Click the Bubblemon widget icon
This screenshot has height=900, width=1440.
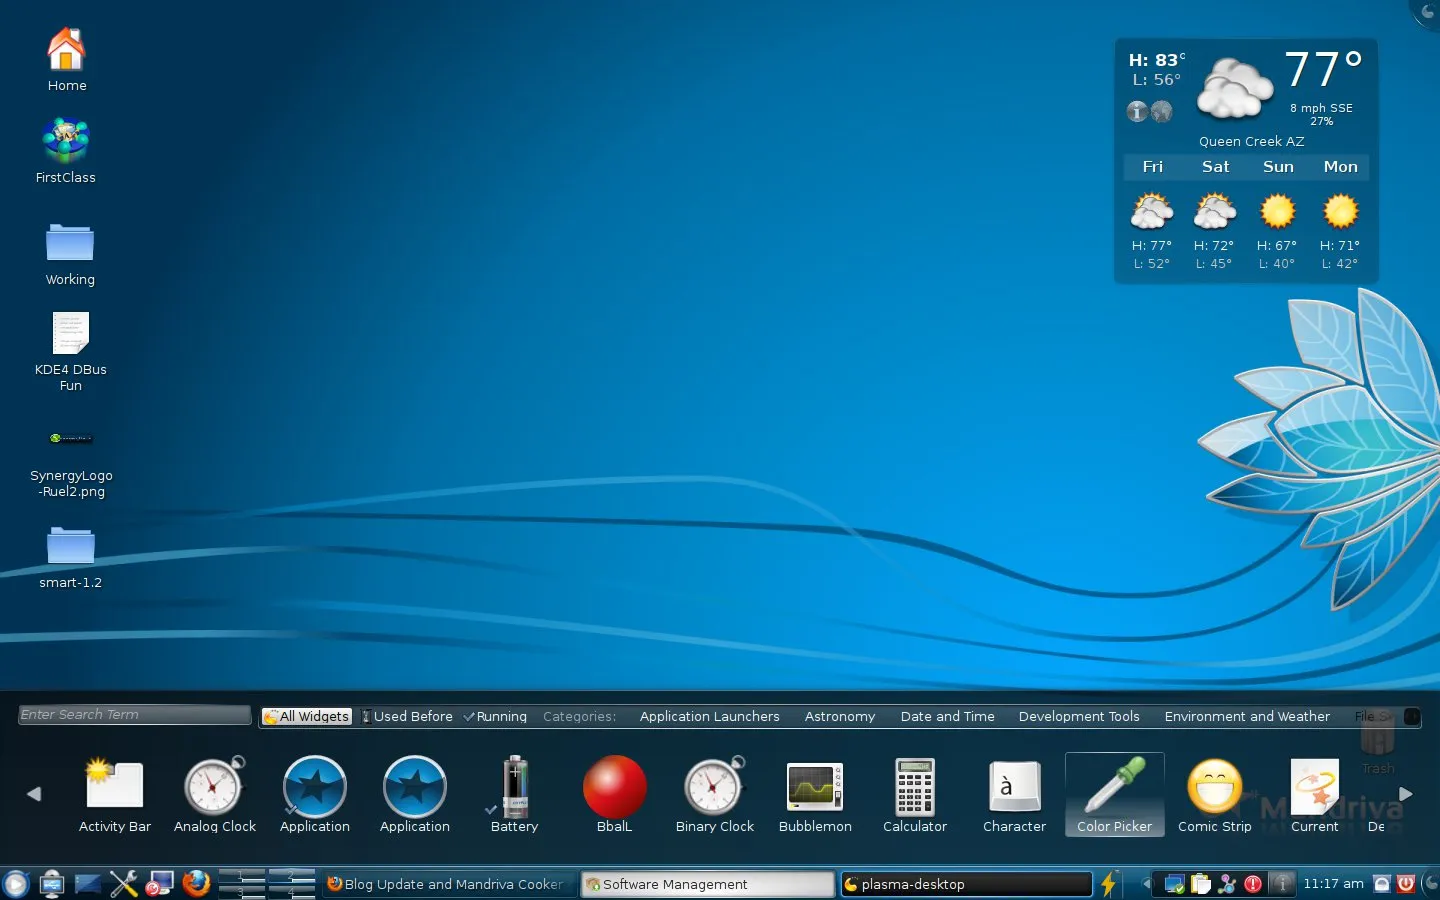(815, 788)
